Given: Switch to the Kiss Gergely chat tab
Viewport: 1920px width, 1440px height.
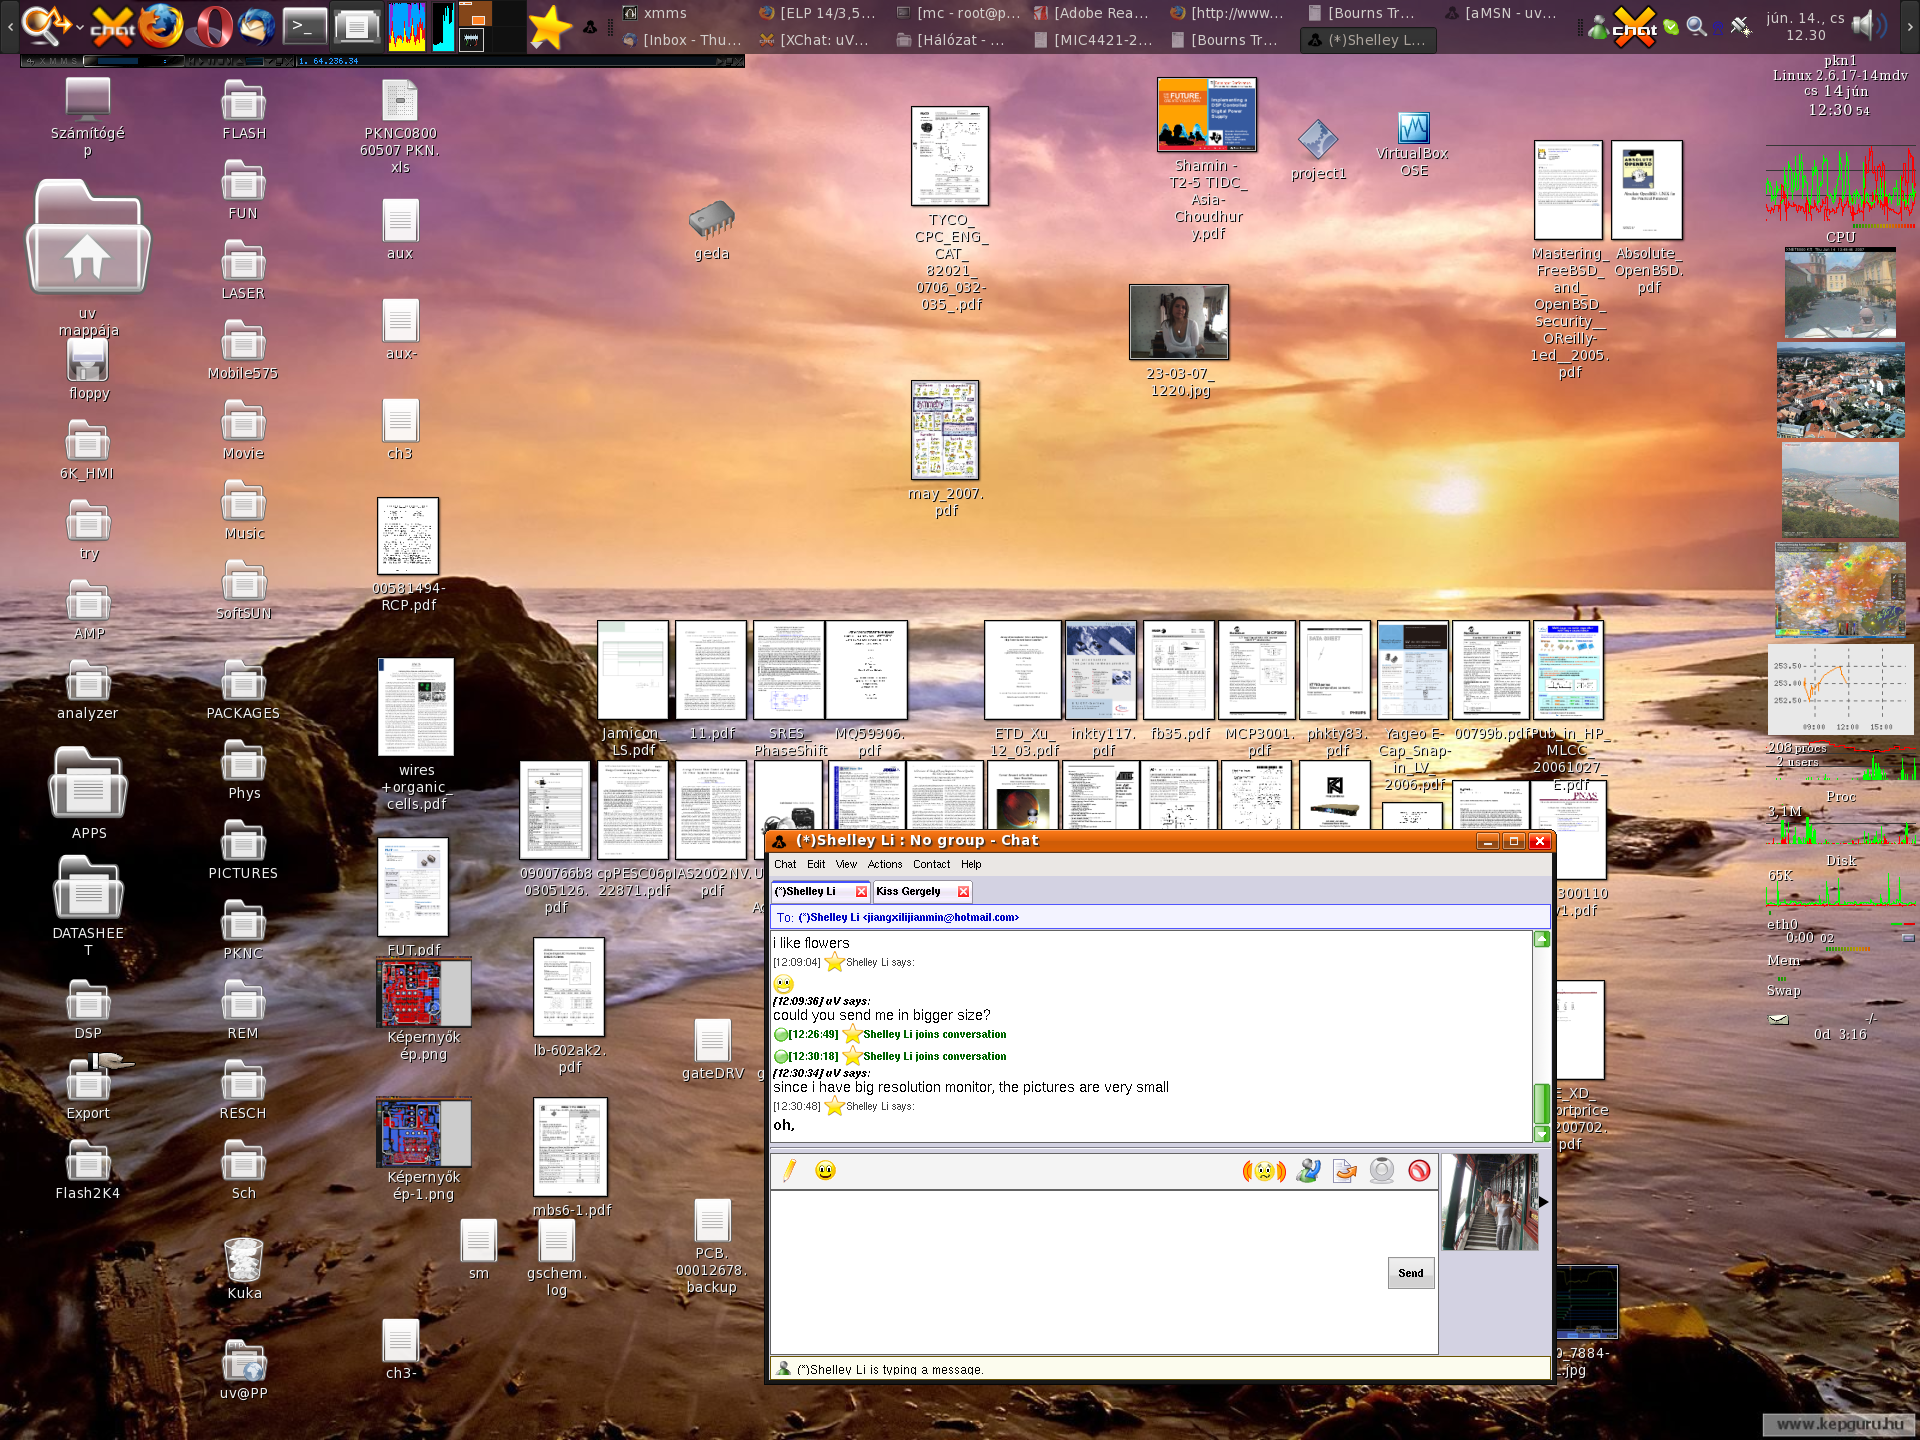Looking at the screenshot, I should point(908,891).
